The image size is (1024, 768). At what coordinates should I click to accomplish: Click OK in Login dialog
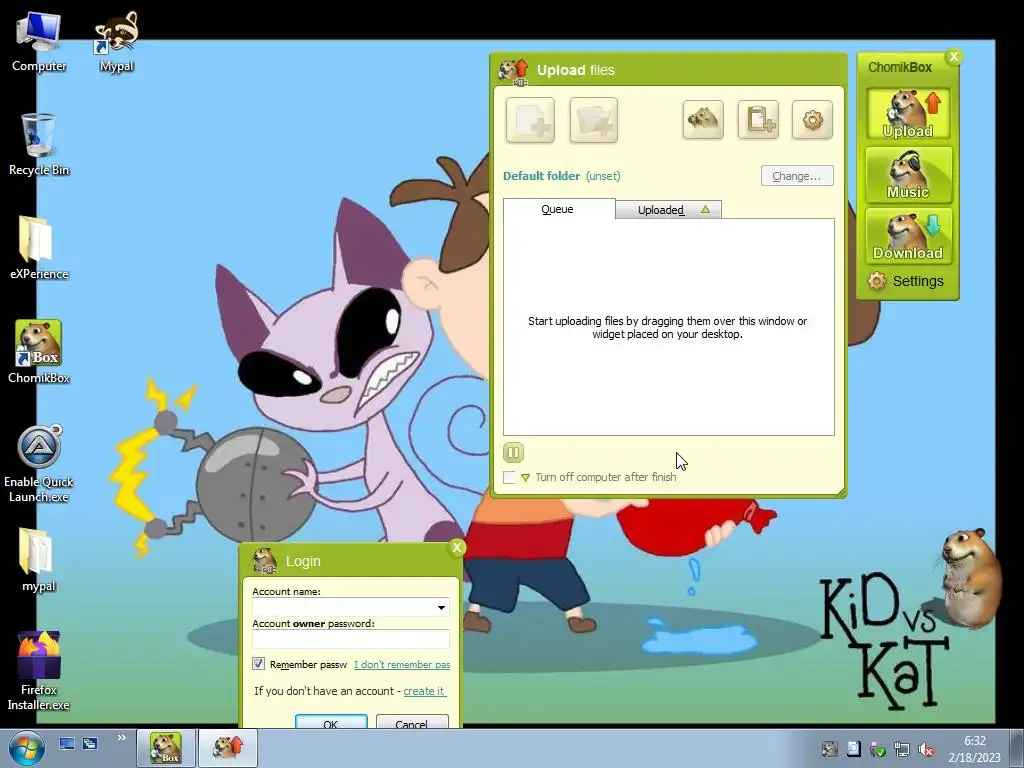coord(331,722)
